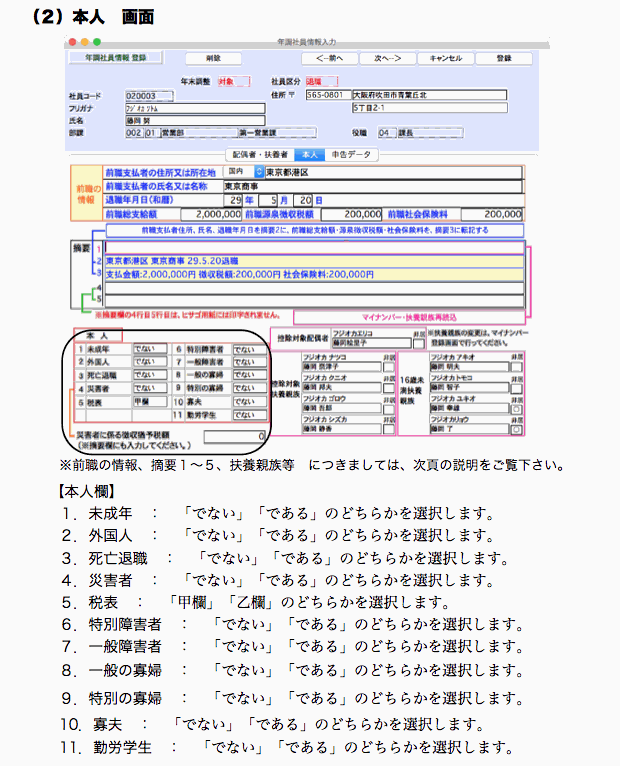This screenshot has height=766, width=620.
Task: Go to next record with 次へ-->
Action: (381, 58)
